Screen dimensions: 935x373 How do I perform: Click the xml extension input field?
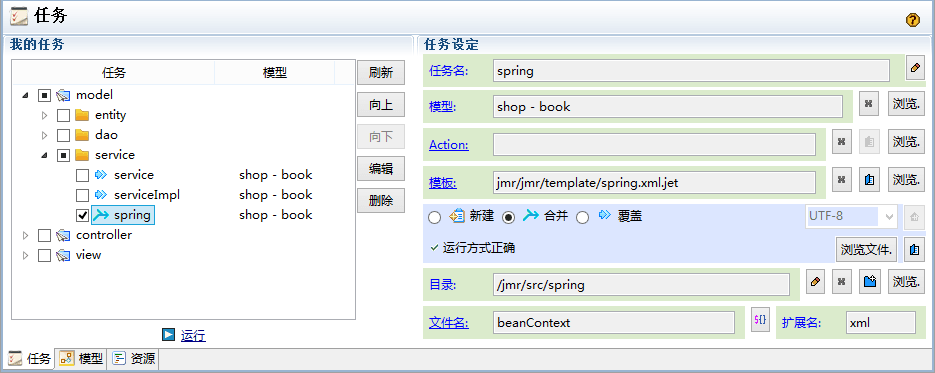pyautogui.click(x=880, y=322)
